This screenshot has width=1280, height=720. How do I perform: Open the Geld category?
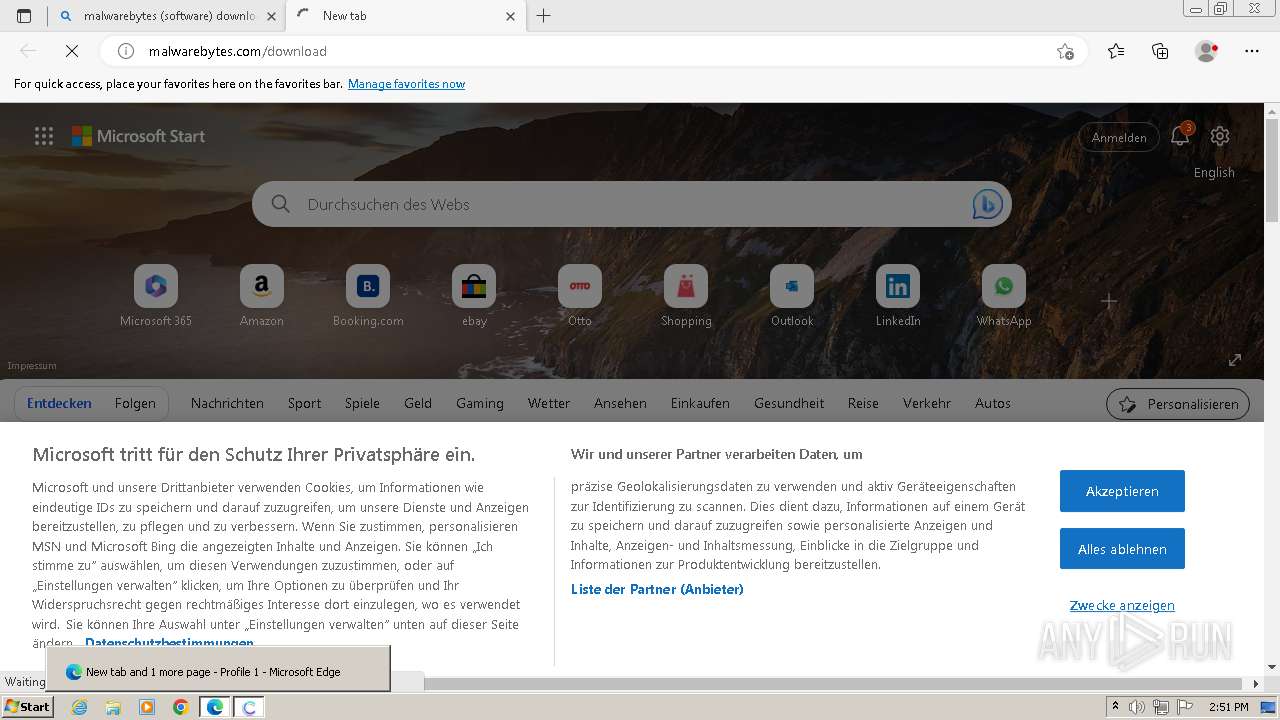(x=418, y=403)
